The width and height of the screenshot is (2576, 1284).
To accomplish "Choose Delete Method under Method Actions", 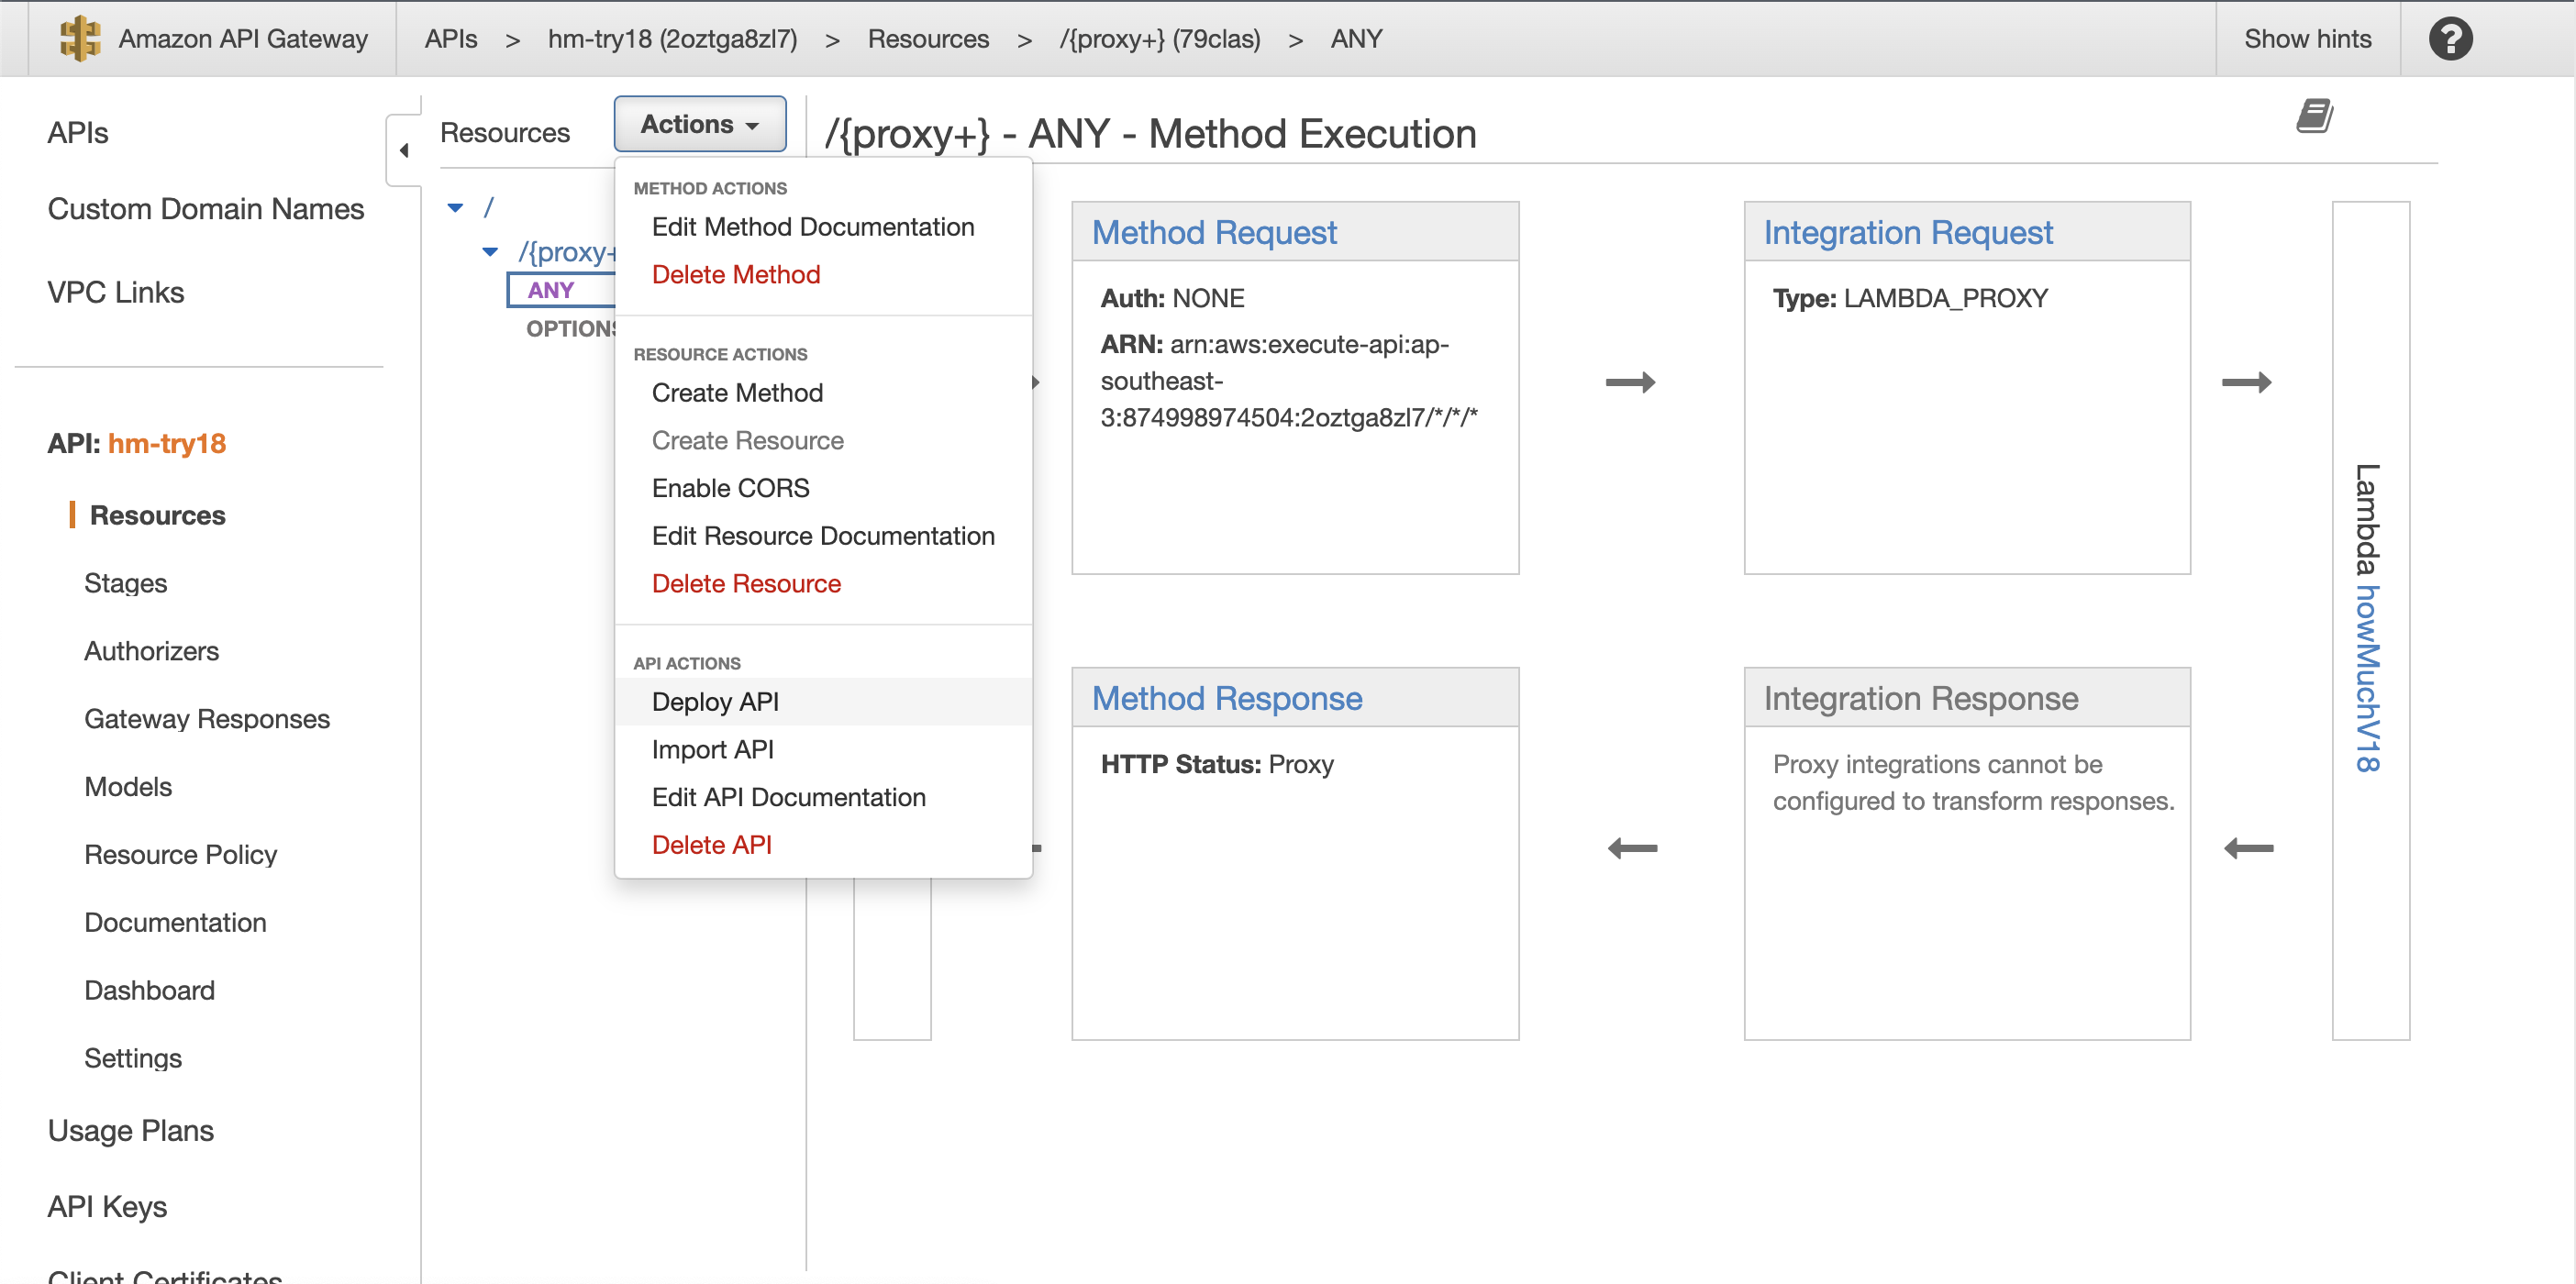I will [x=736, y=274].
